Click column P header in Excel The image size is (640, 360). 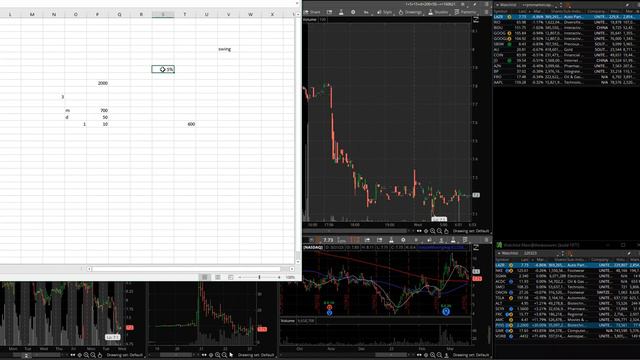pos(97,14)
